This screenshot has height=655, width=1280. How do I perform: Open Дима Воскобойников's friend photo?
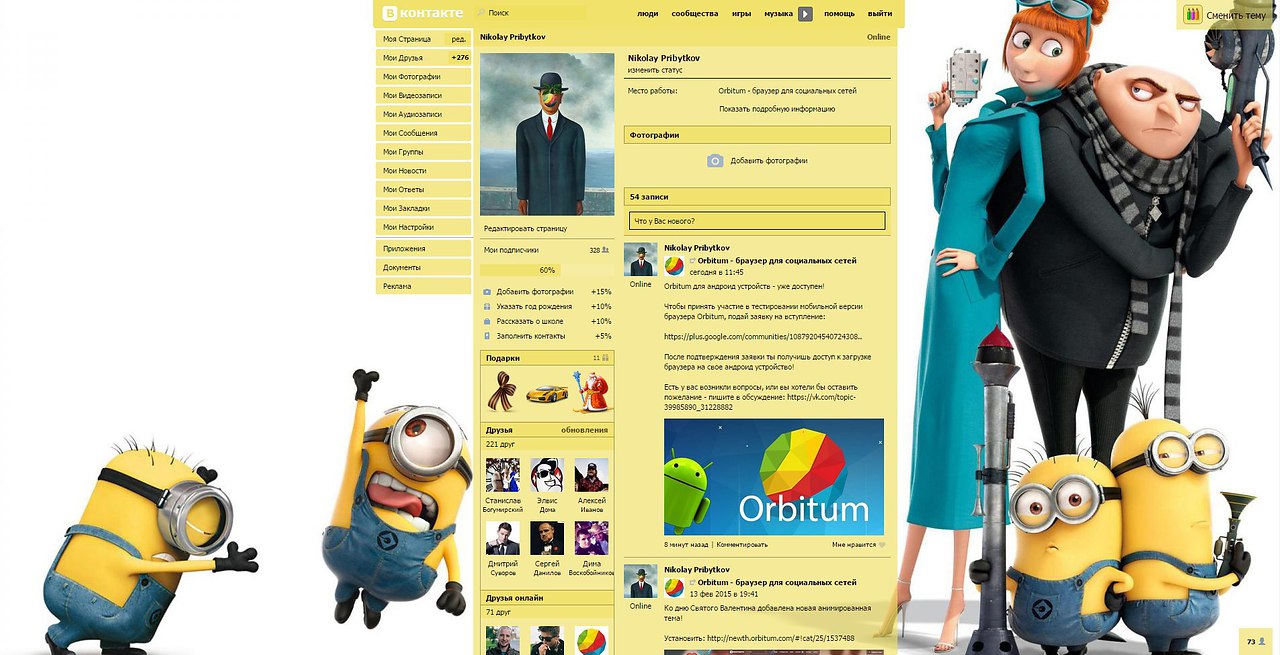point(592,538)
